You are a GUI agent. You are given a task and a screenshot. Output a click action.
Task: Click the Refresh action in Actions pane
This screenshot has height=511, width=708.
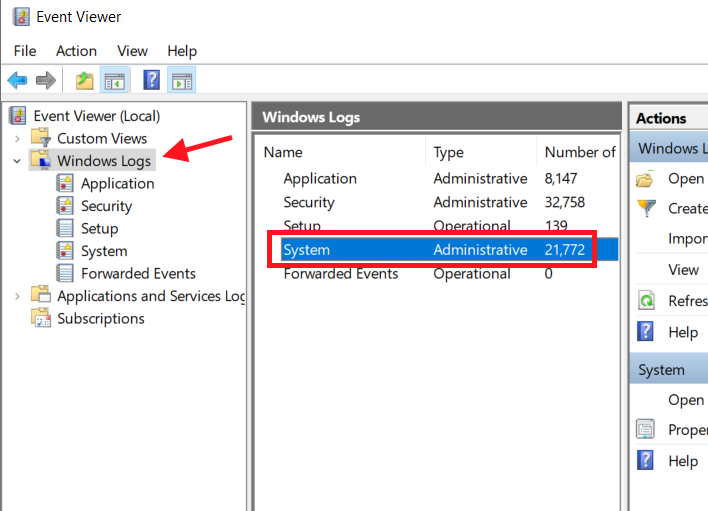[x=688, y=301]
